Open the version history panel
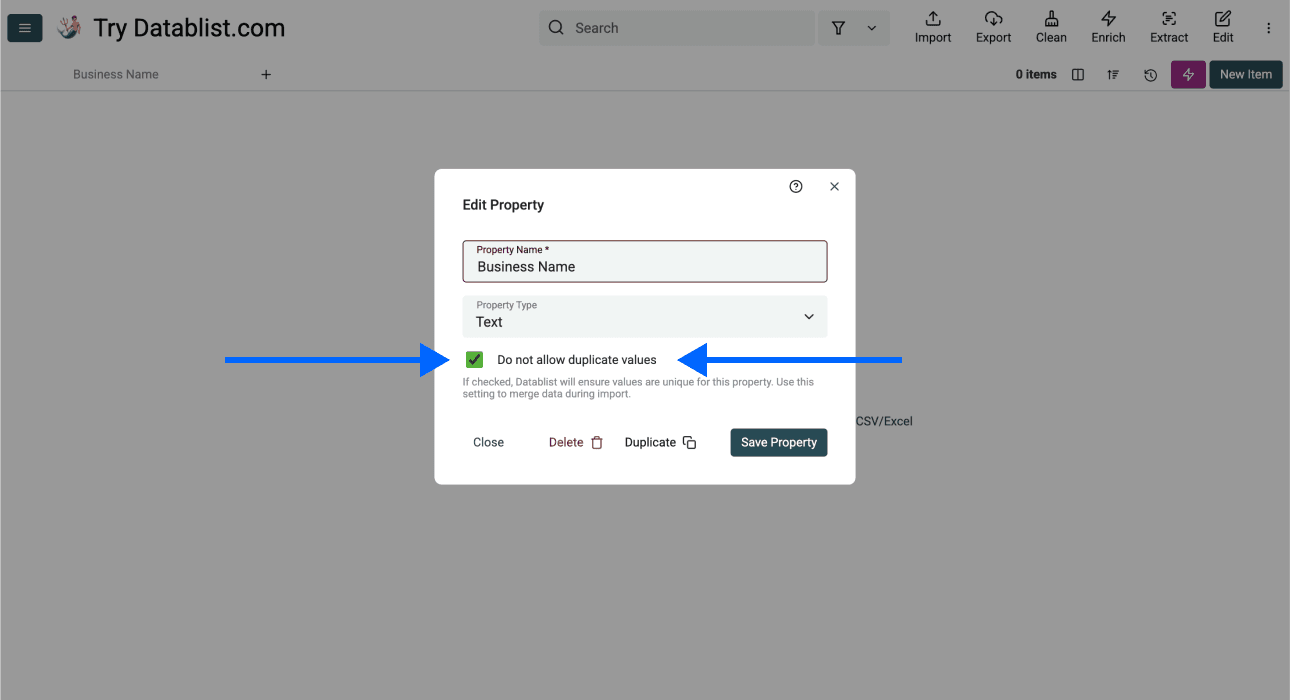 [x=1149, y=74]
